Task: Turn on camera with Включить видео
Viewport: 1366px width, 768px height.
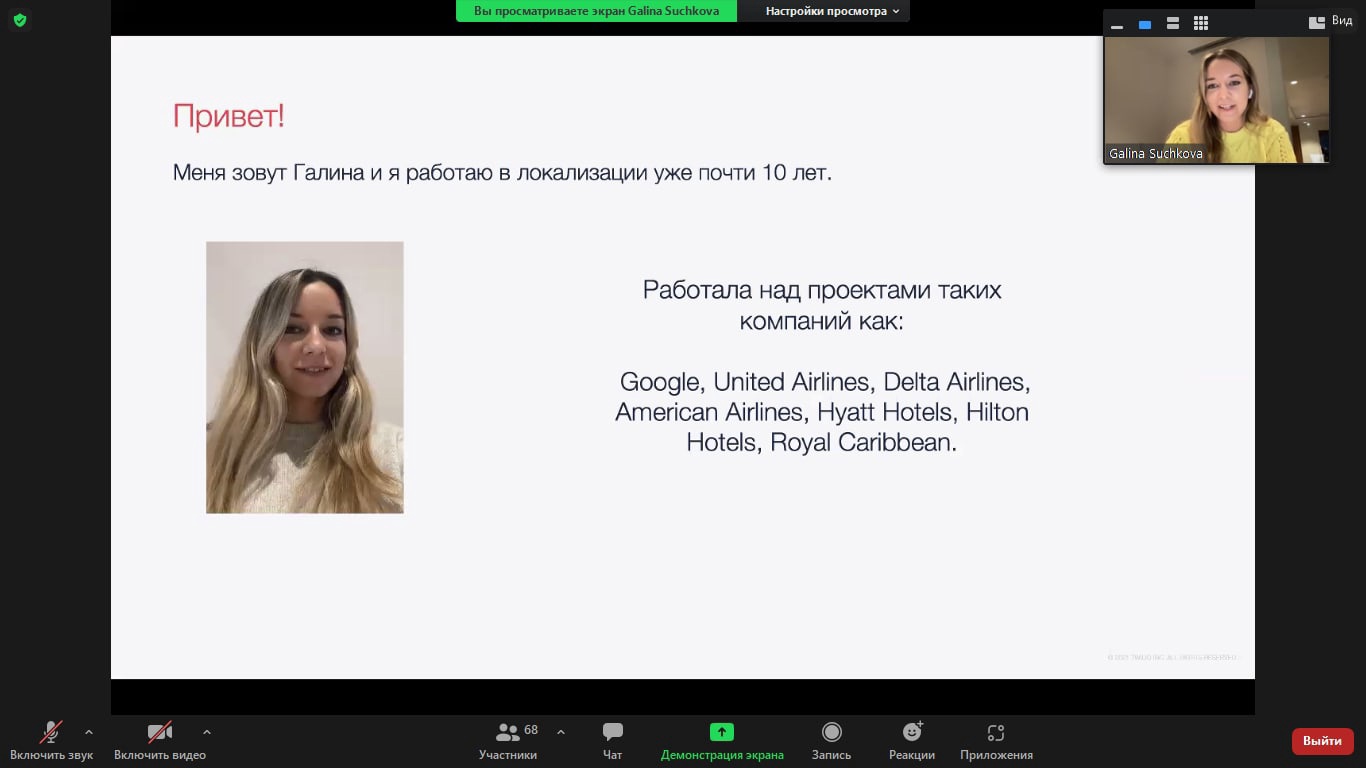Action: coord(160,741)
